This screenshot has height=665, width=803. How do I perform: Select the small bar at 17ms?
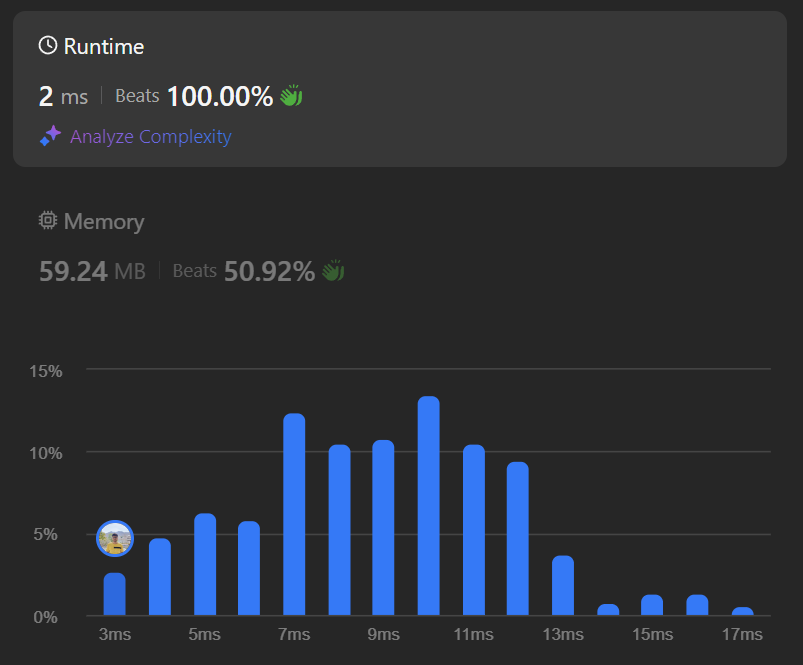pyautogui.click(x=742, y=611)
